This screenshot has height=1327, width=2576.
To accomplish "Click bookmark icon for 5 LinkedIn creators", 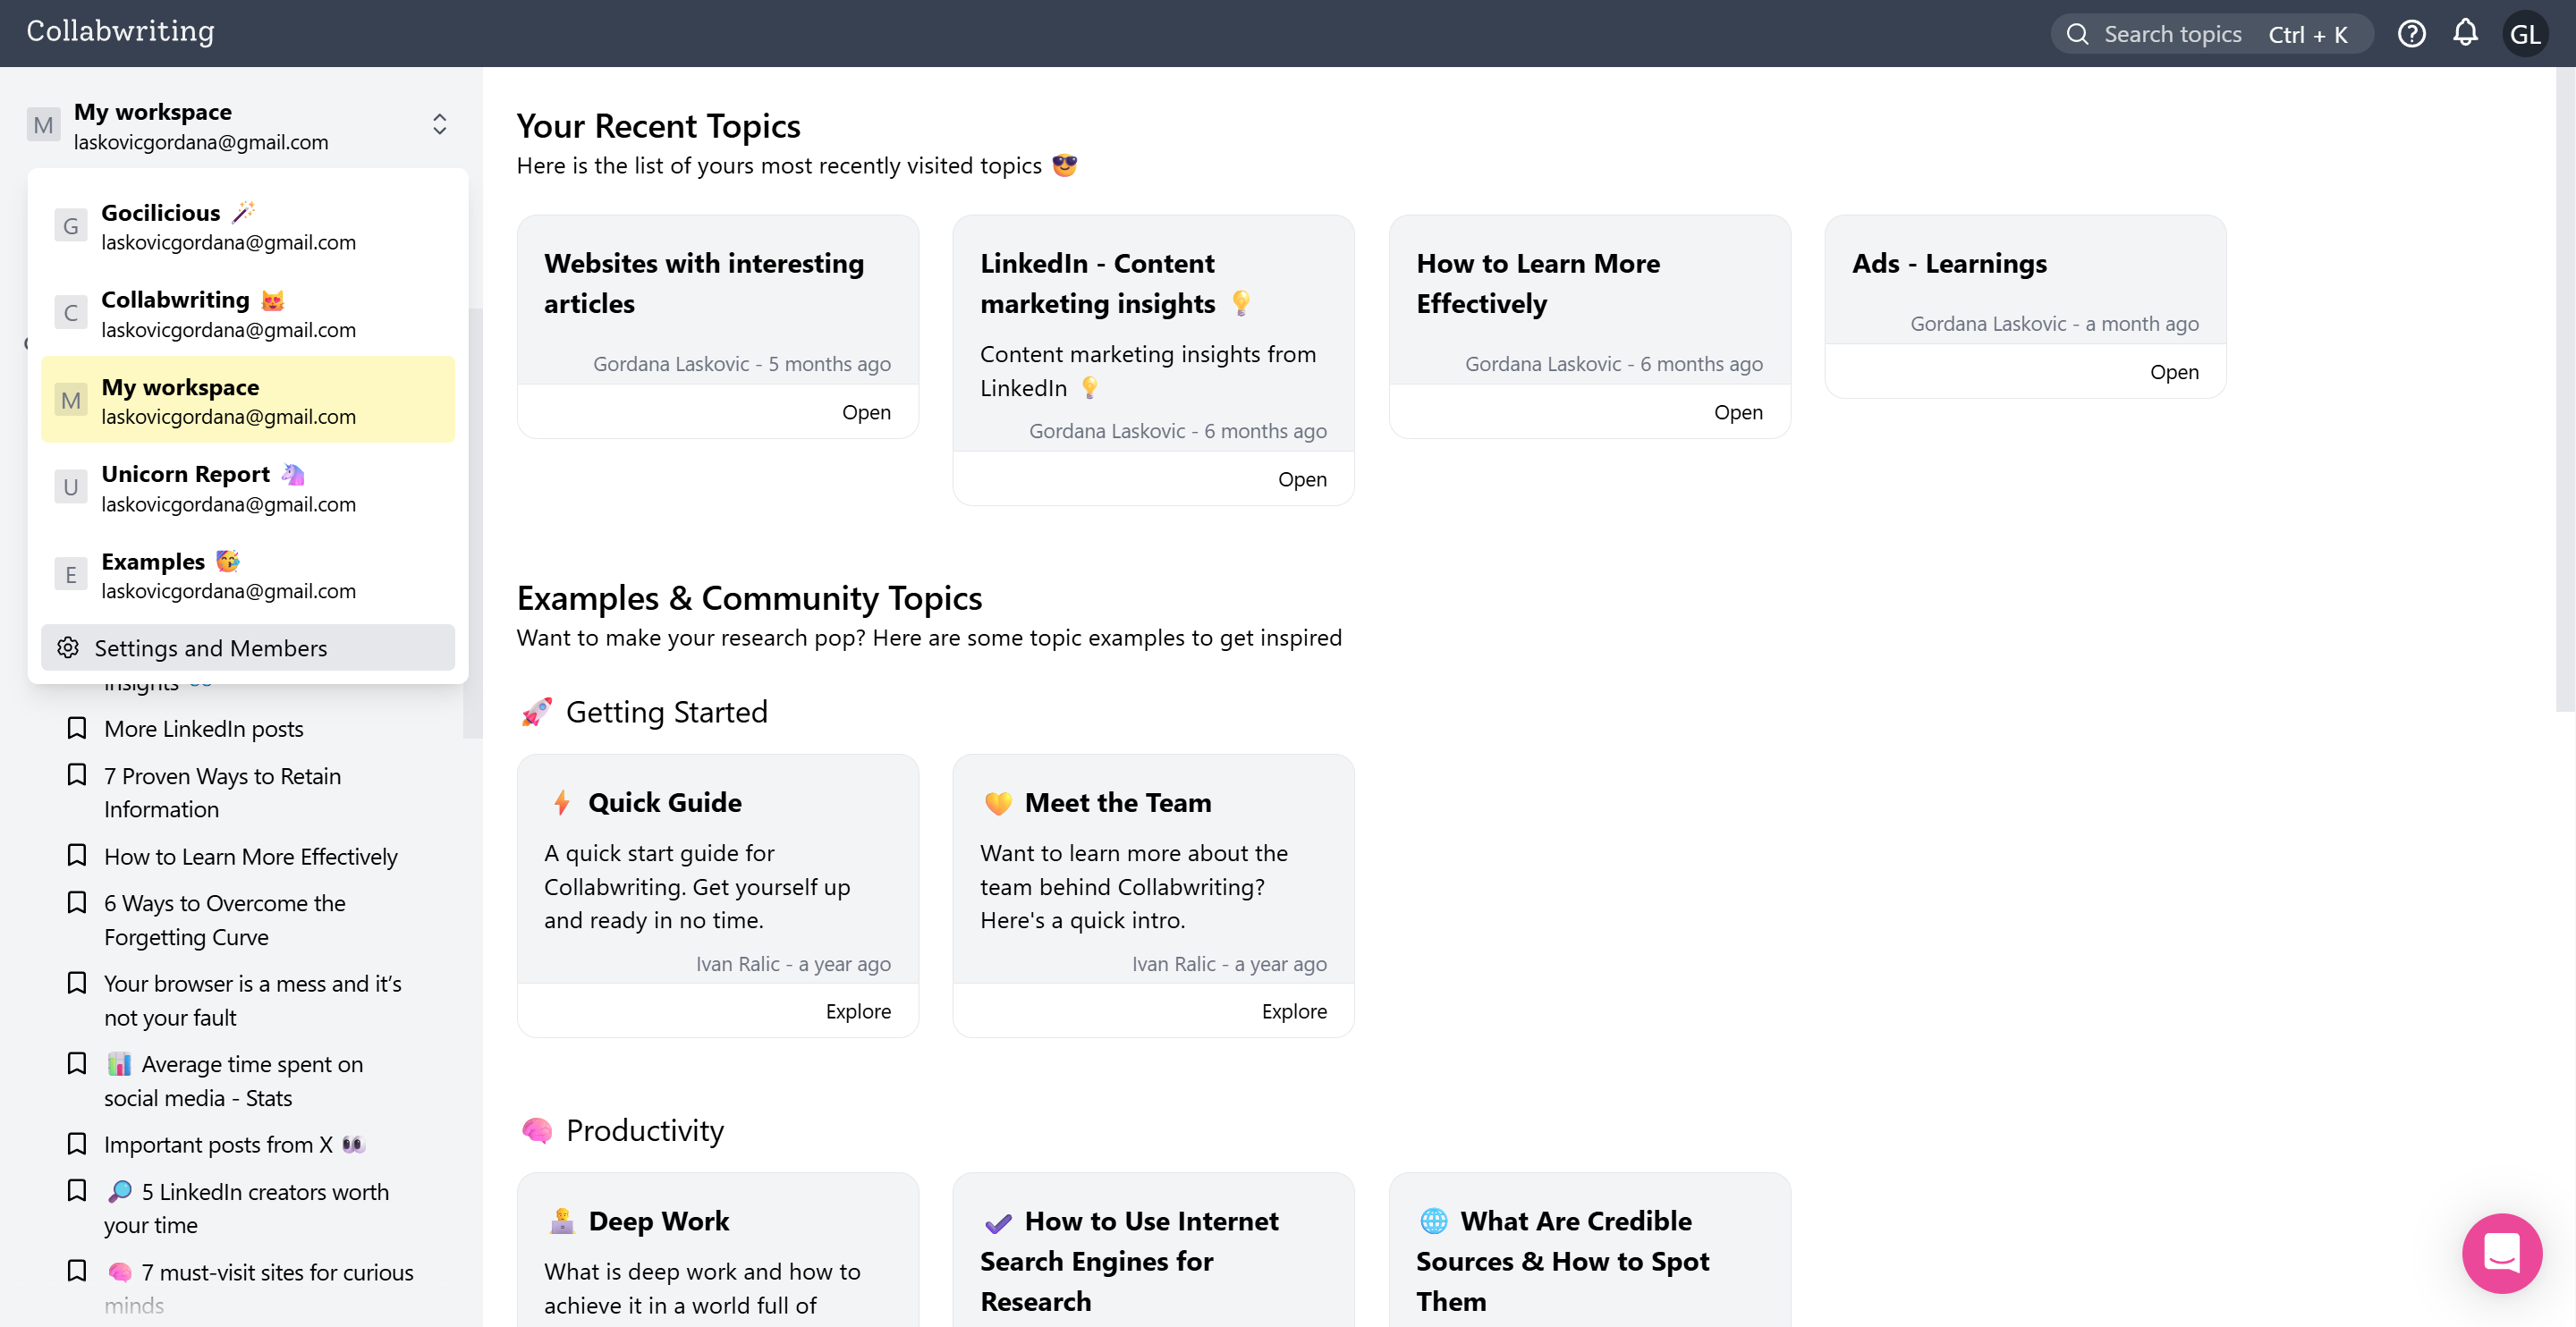I will pos(76,1190).
